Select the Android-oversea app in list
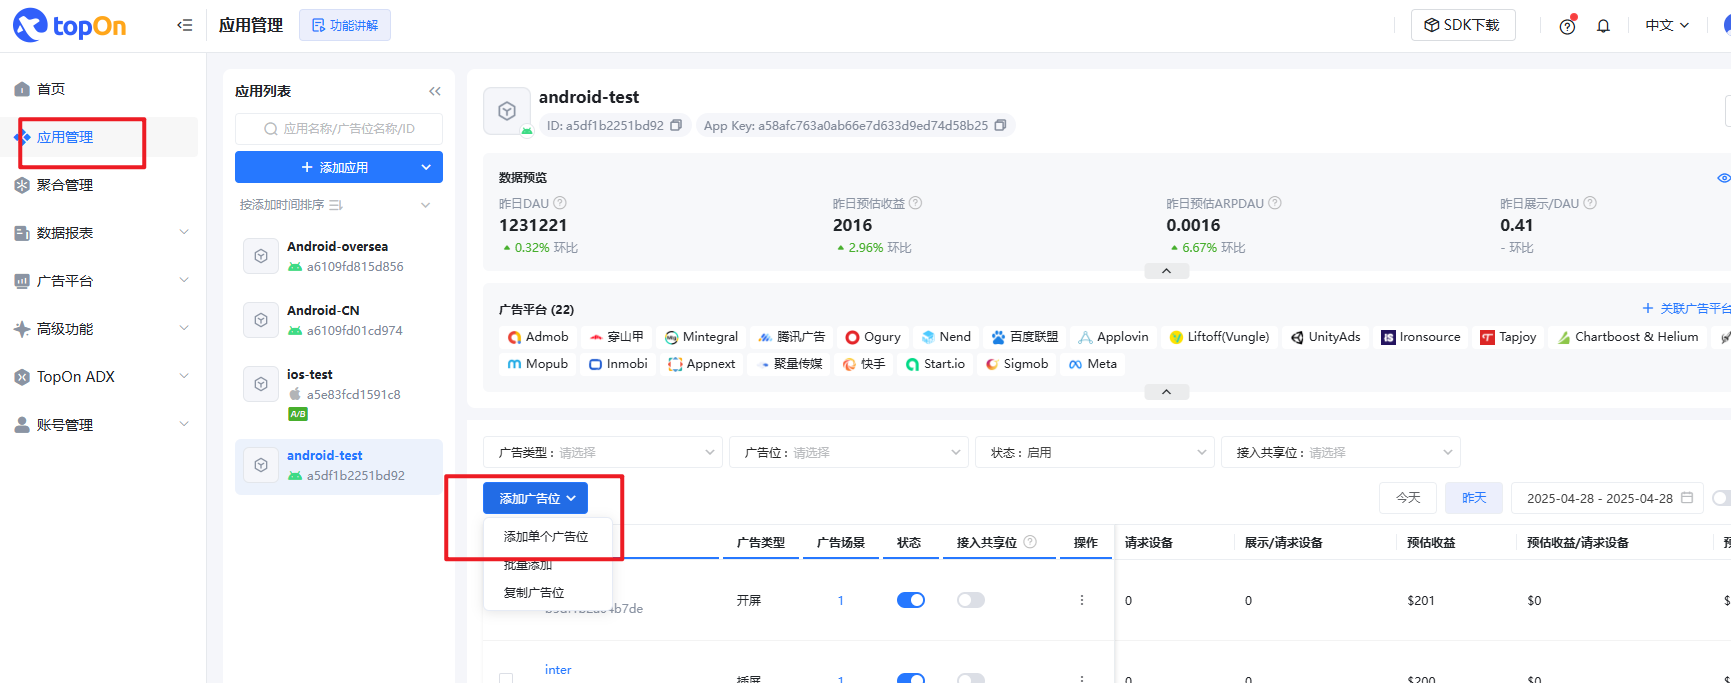Screen dimensions: 1731x683 [x=339, y=256]
